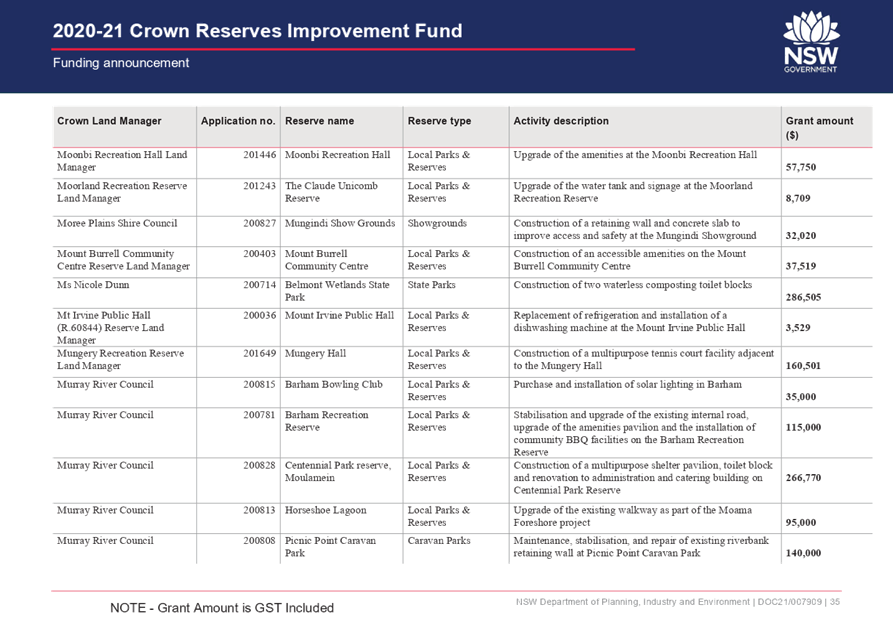Select the Reserve type column header
Image resolution: width=893 pixels, height=626 pixels.
(x=439, y=121)
